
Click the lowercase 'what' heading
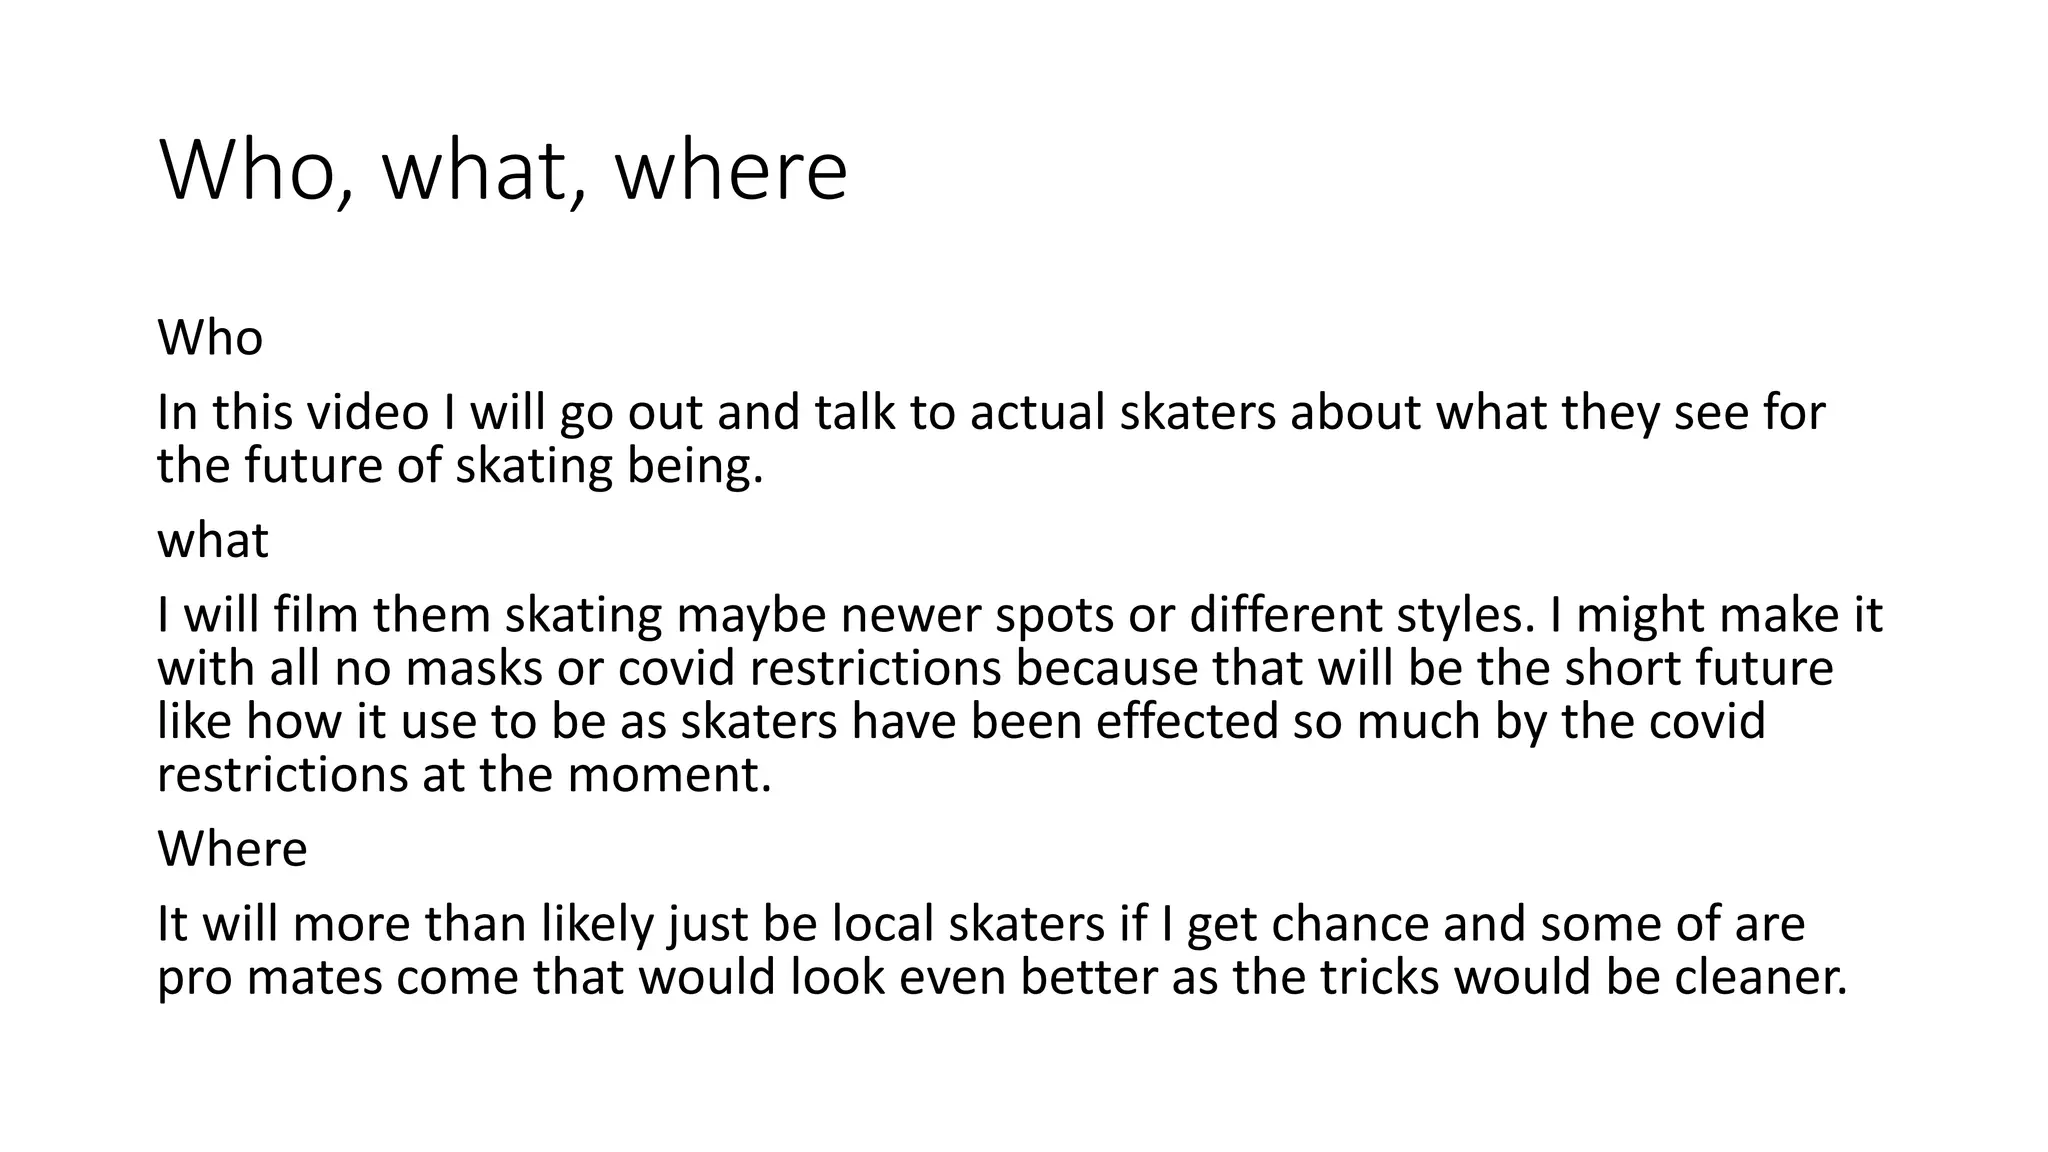tap(213, 540)
